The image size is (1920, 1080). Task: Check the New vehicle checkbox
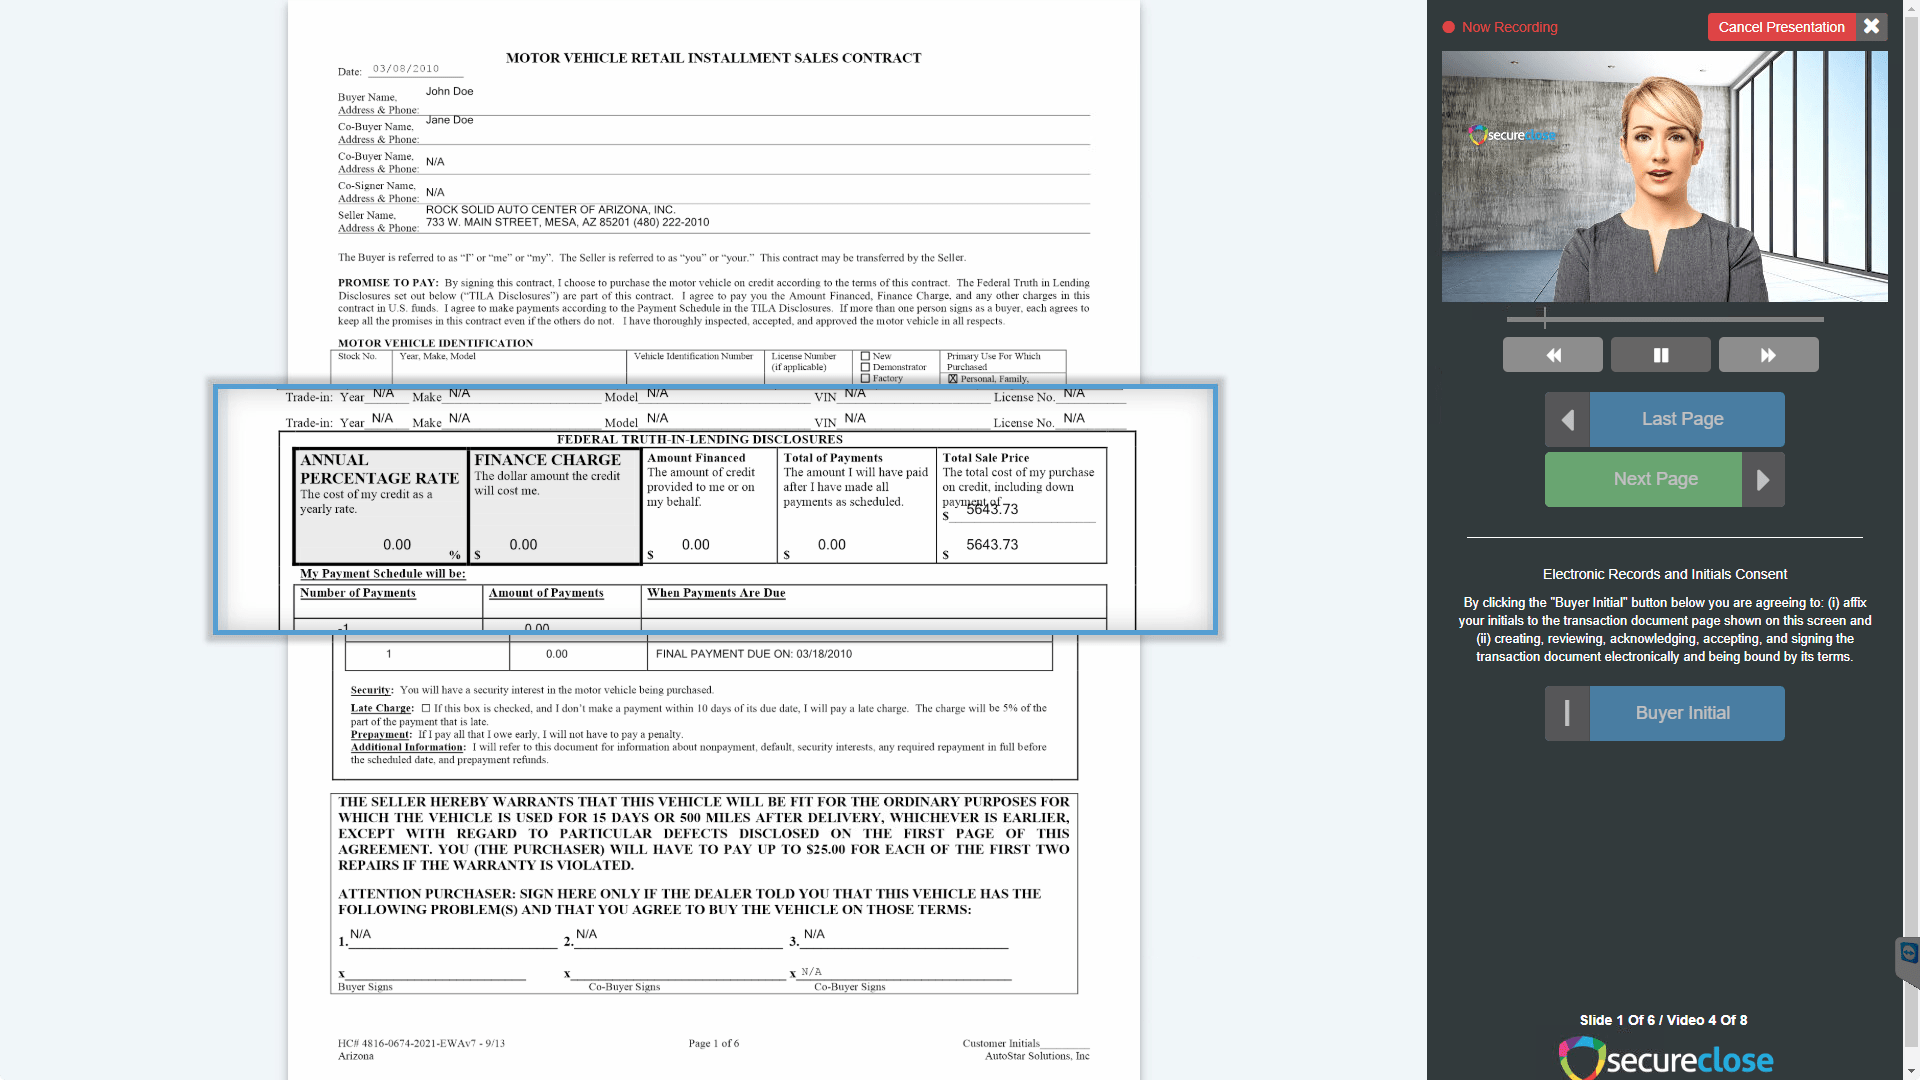coord(866,355)
